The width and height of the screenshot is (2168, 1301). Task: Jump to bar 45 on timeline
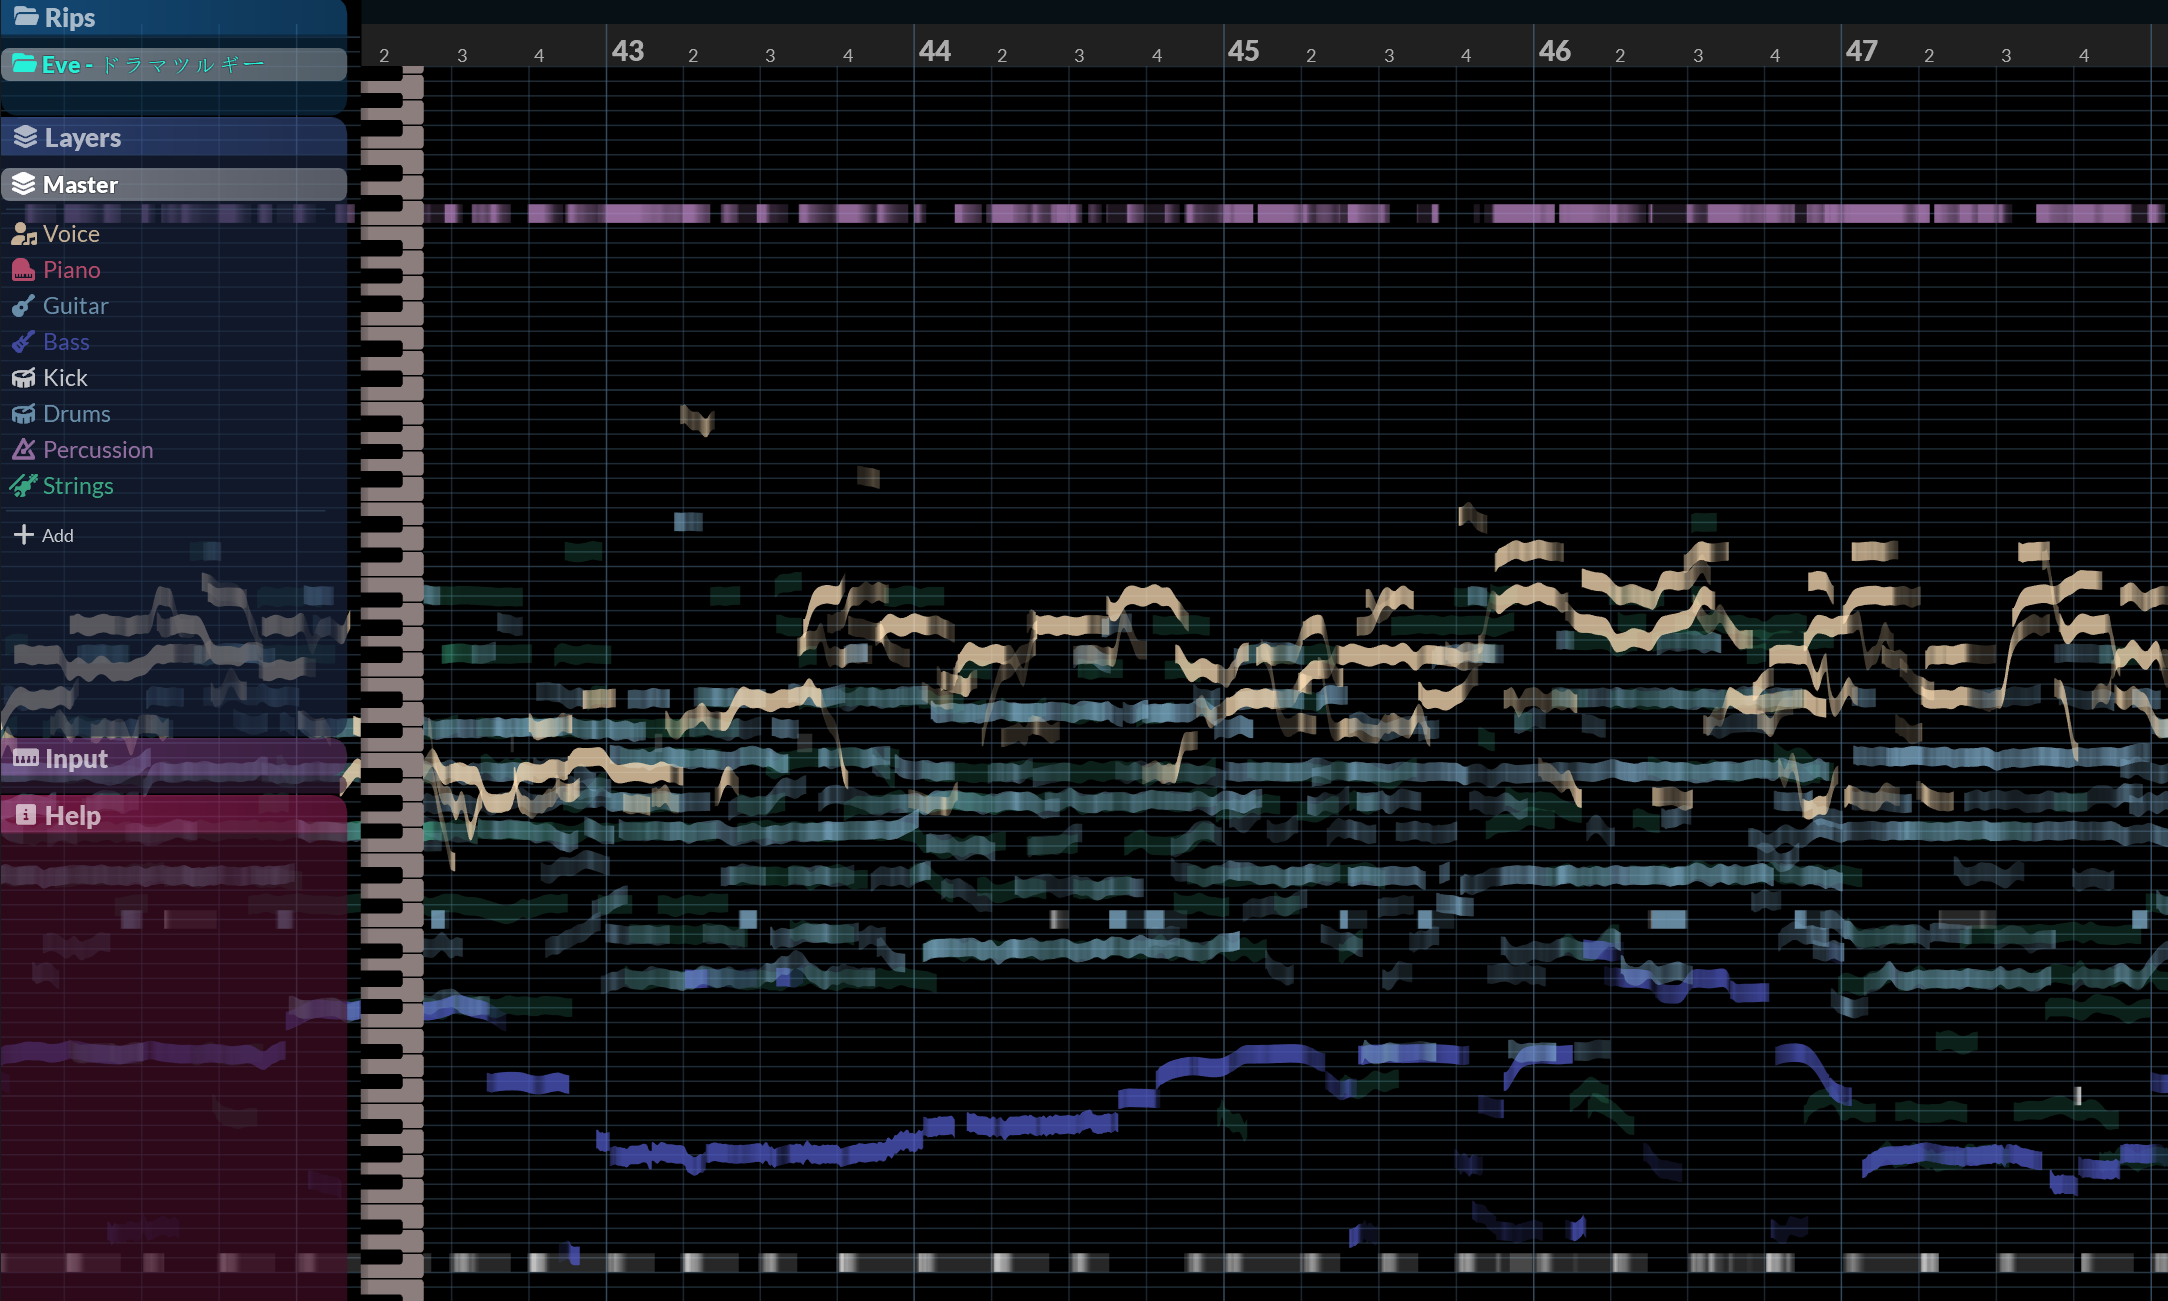point(1244,51)
